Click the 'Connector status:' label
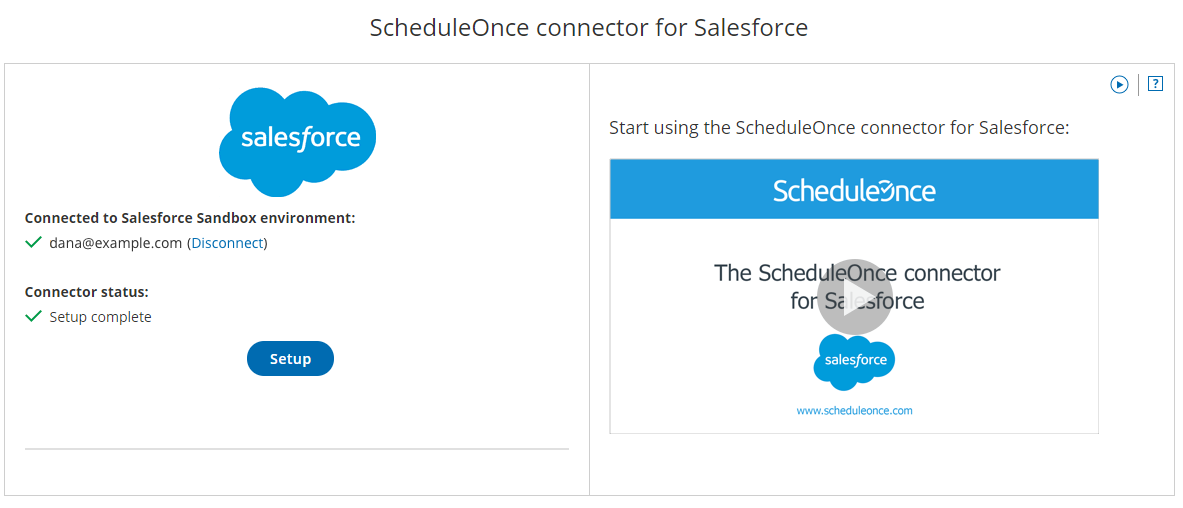1183x508 pixels. point(86,292)
